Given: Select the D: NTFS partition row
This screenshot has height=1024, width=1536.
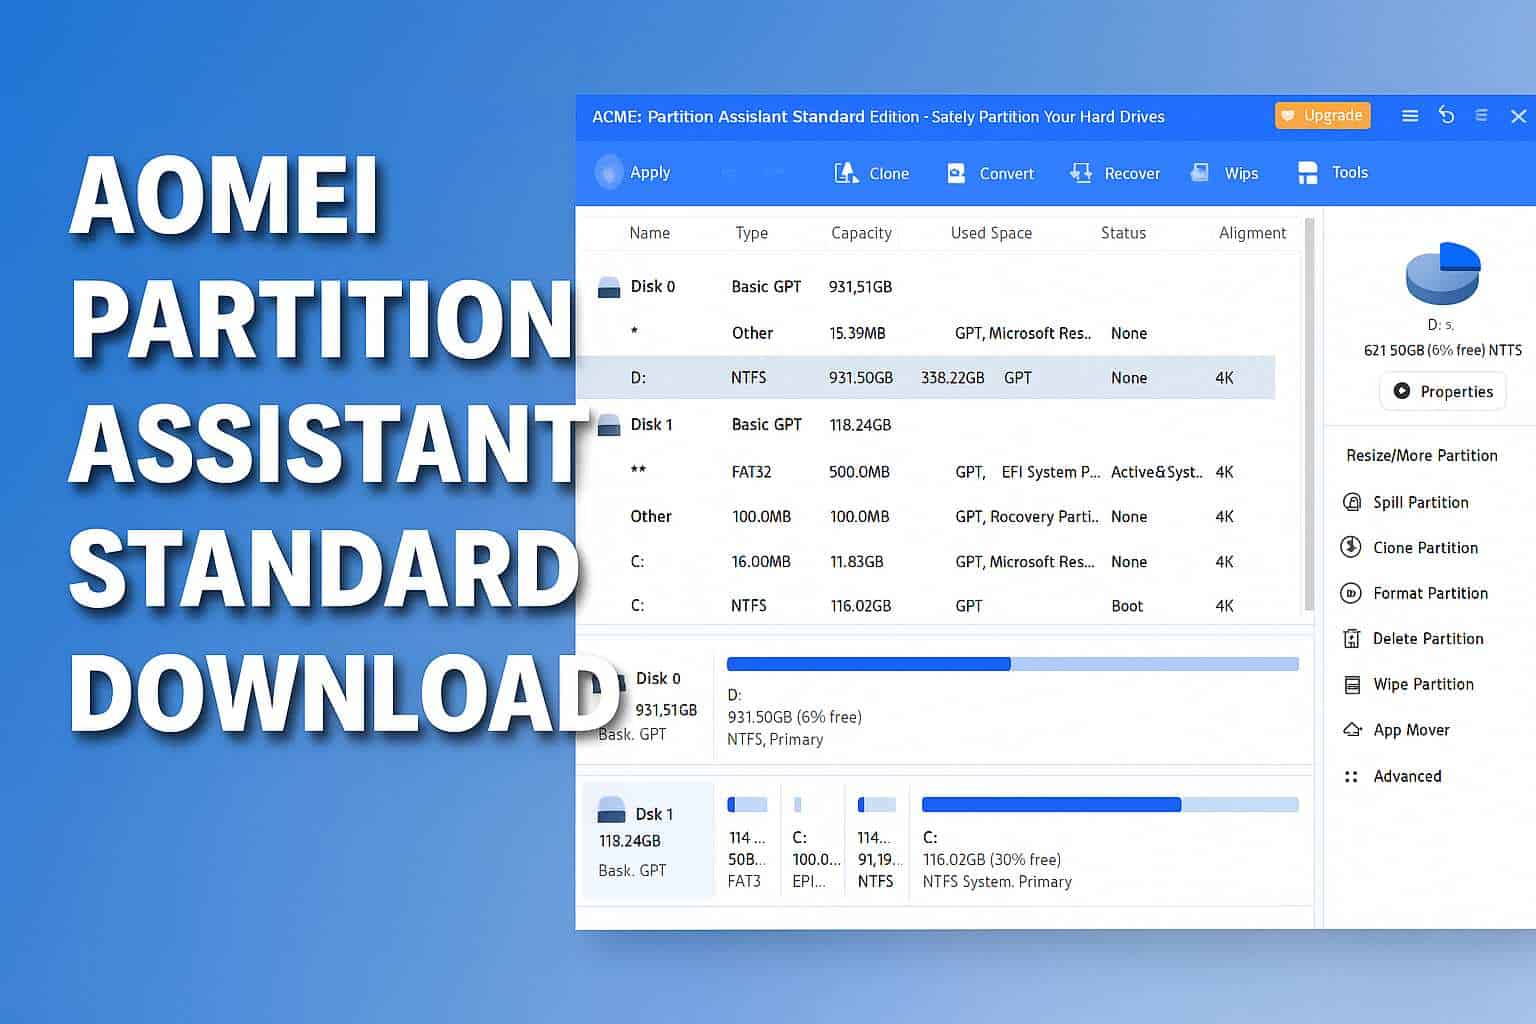Looking at the screenshot, I should [x=925, y=378].
